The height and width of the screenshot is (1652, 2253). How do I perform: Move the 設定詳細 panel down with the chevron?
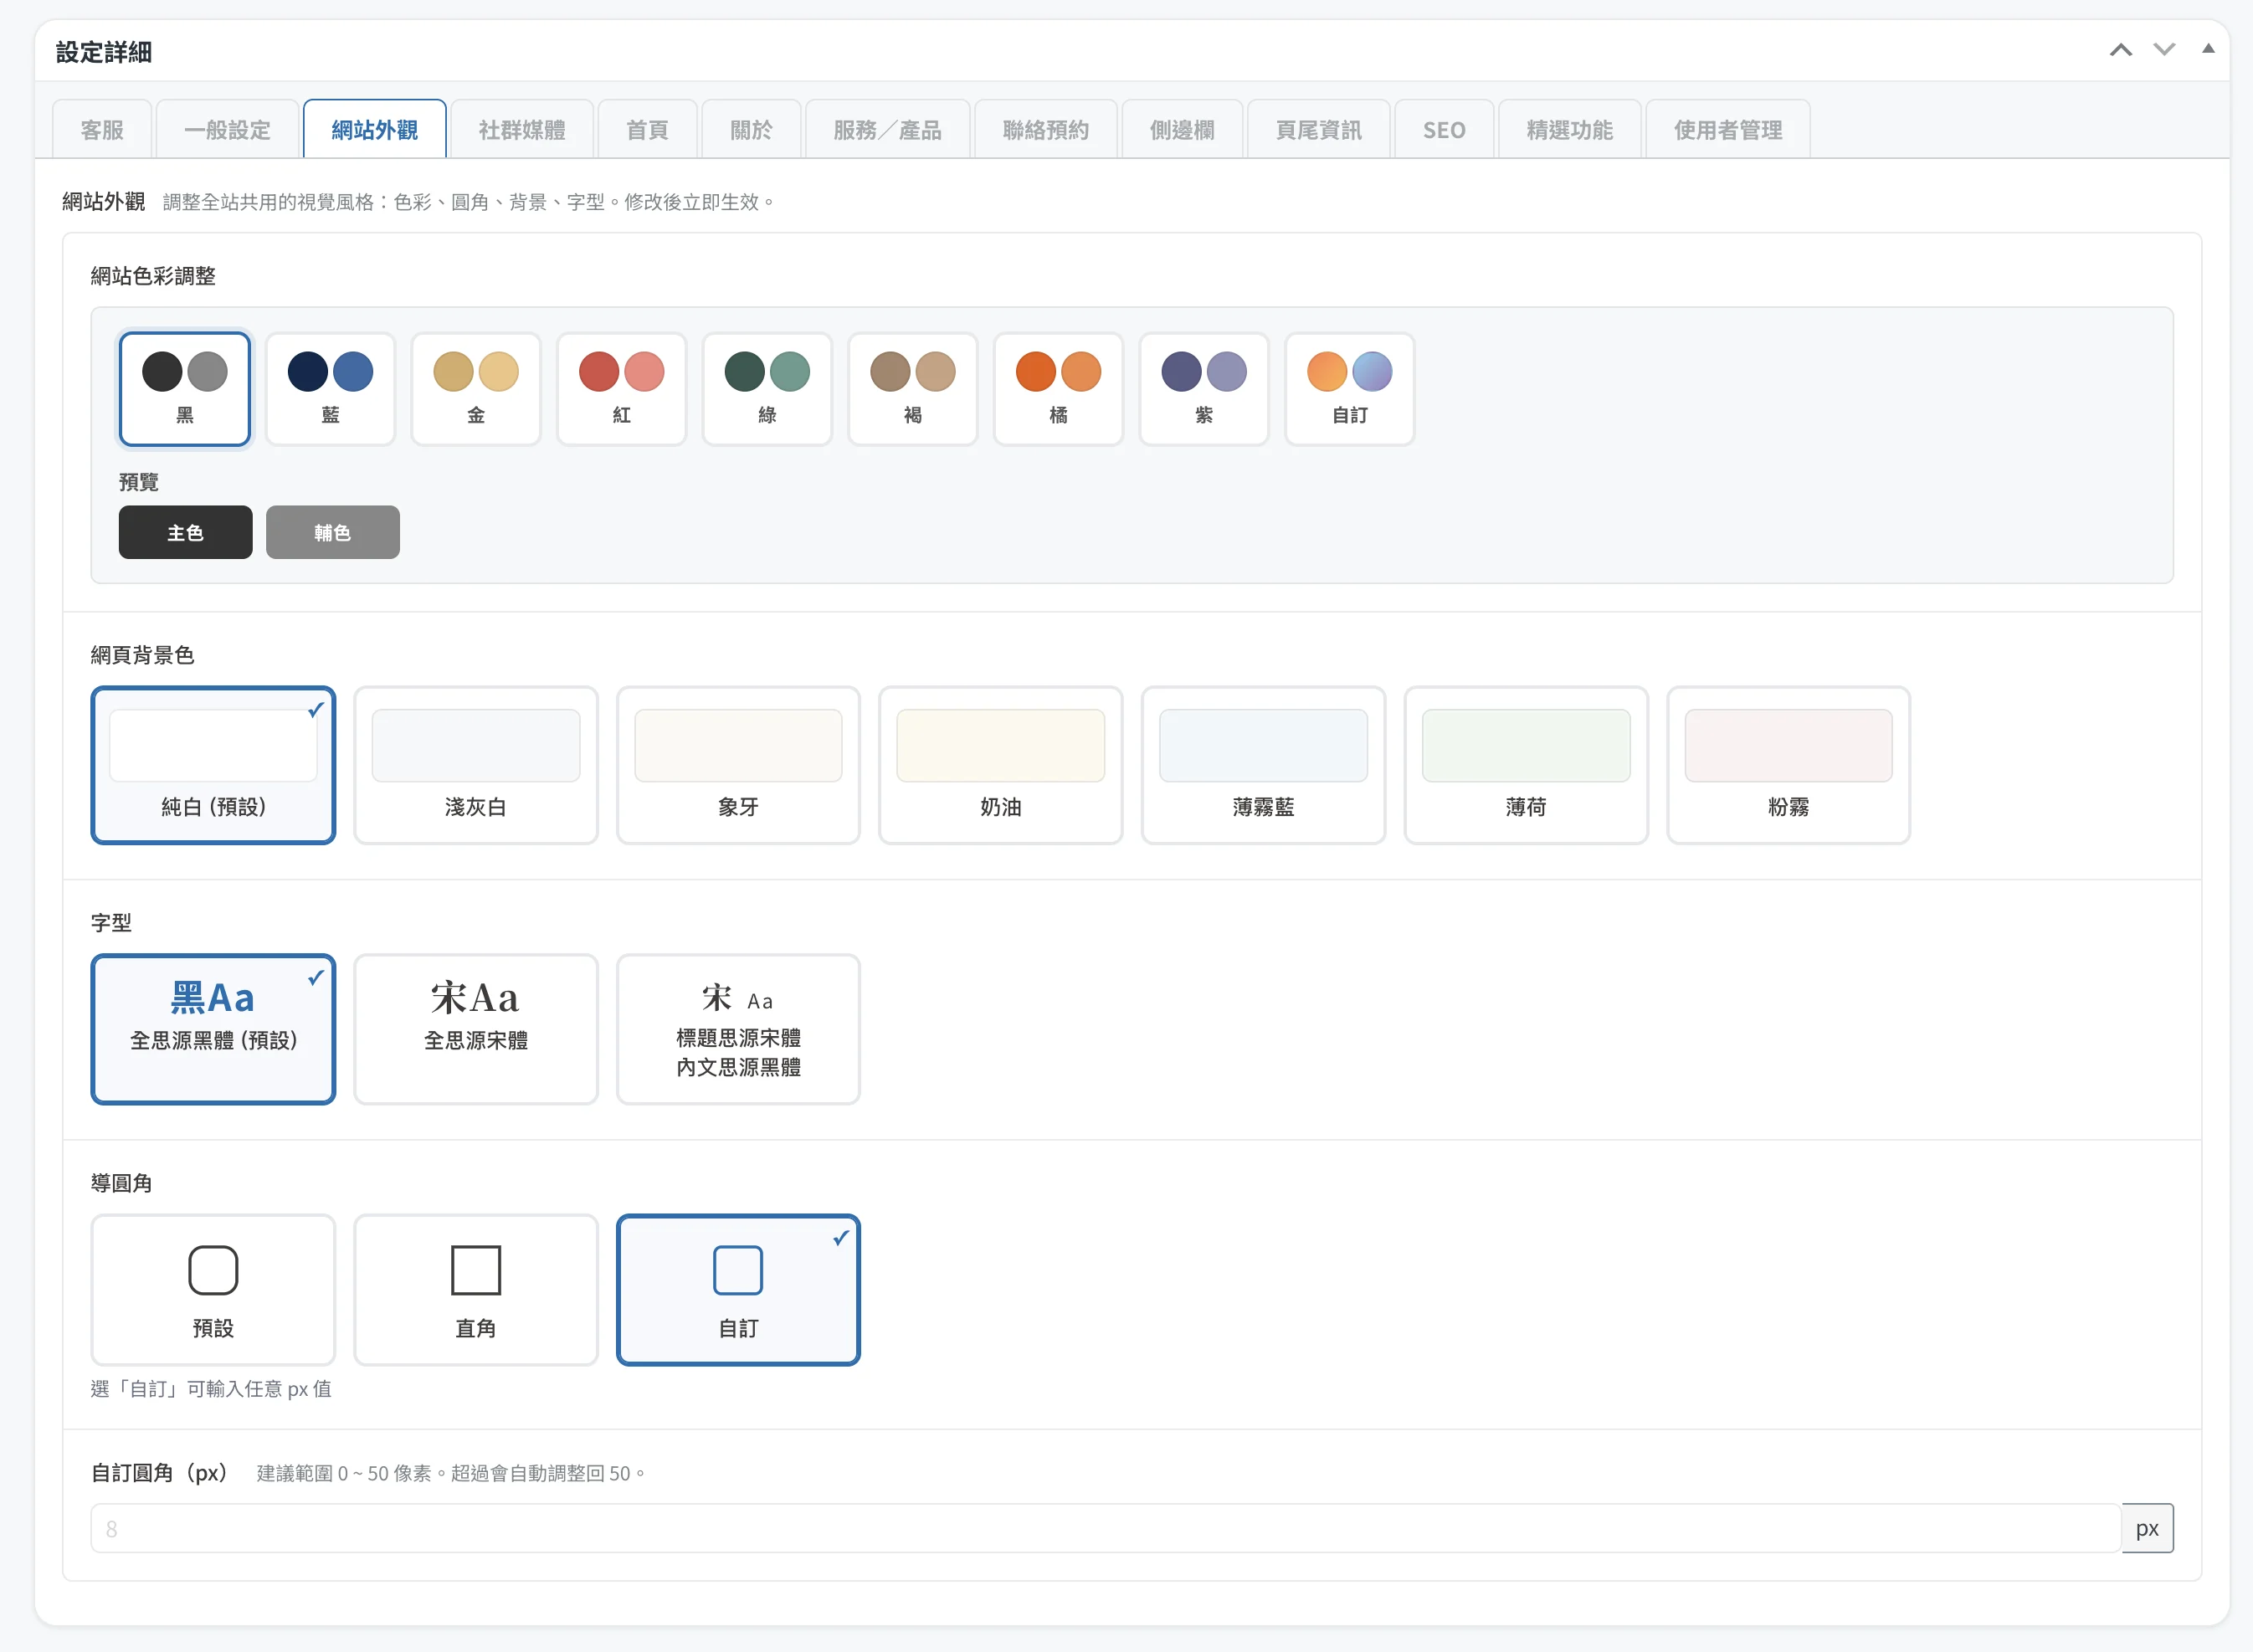[x=2164, y=50]
